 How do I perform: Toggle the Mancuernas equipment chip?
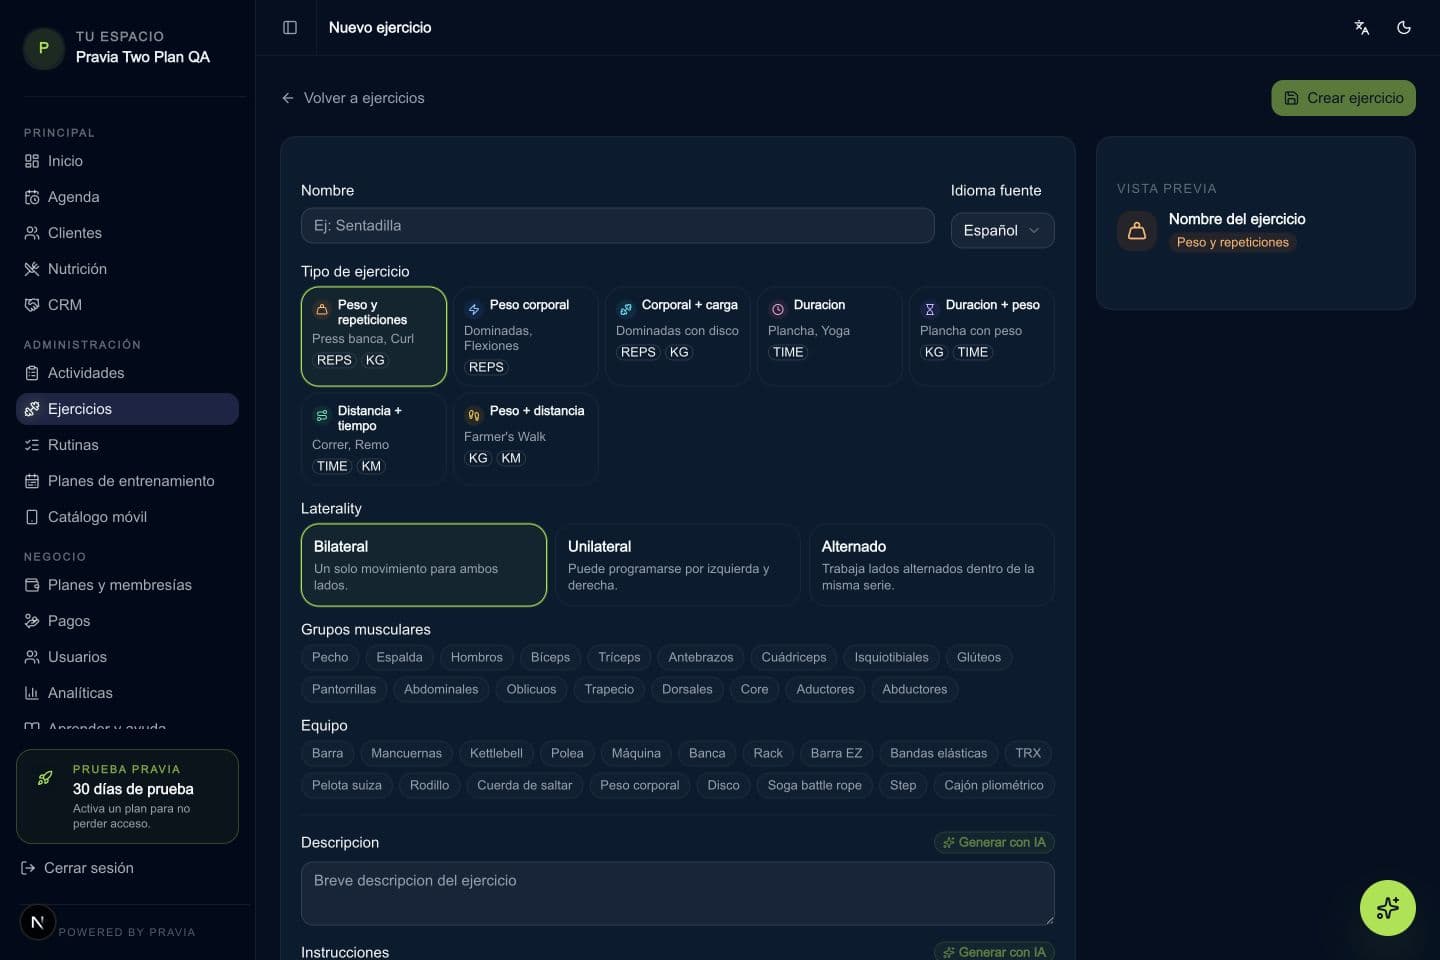(406, 753)
